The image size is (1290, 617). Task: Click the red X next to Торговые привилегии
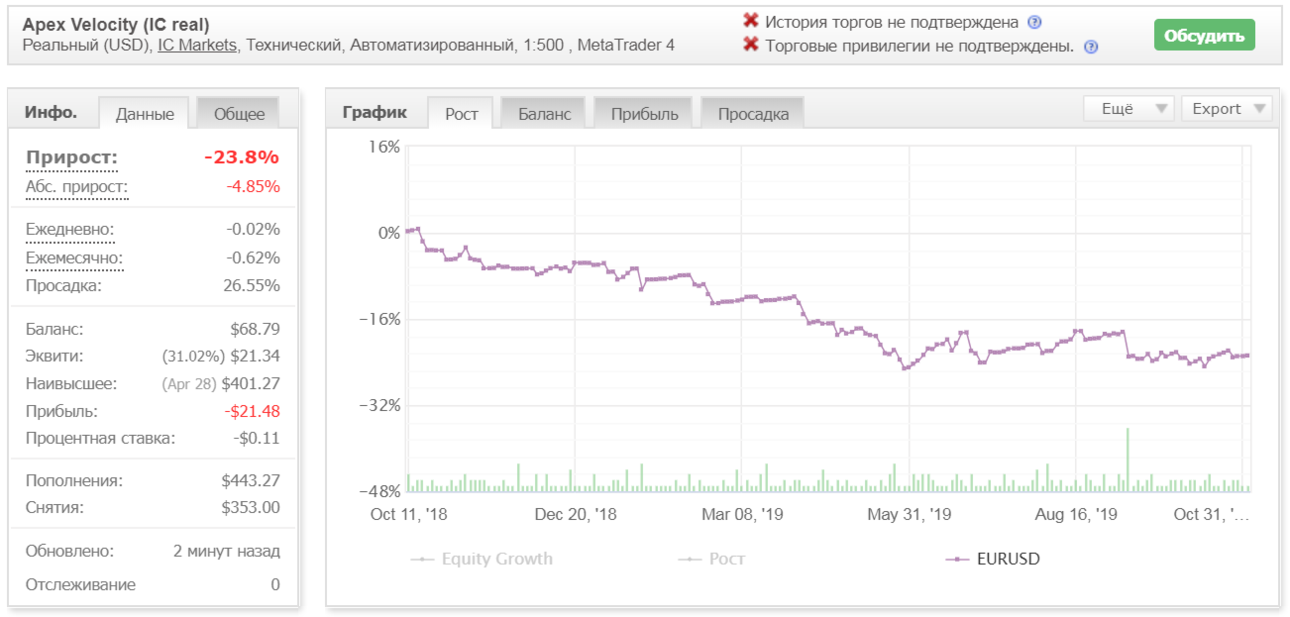tap(751, 46)
